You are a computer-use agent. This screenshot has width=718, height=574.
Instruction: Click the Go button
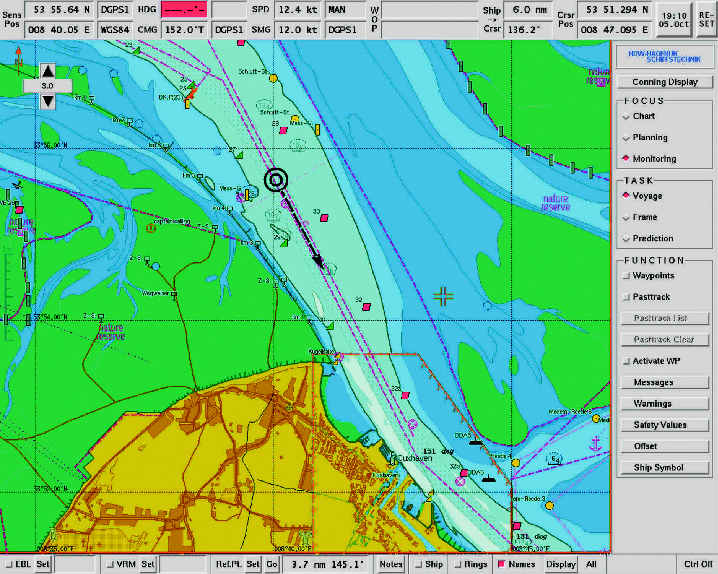pyautogui.click(x=272, y=564)
